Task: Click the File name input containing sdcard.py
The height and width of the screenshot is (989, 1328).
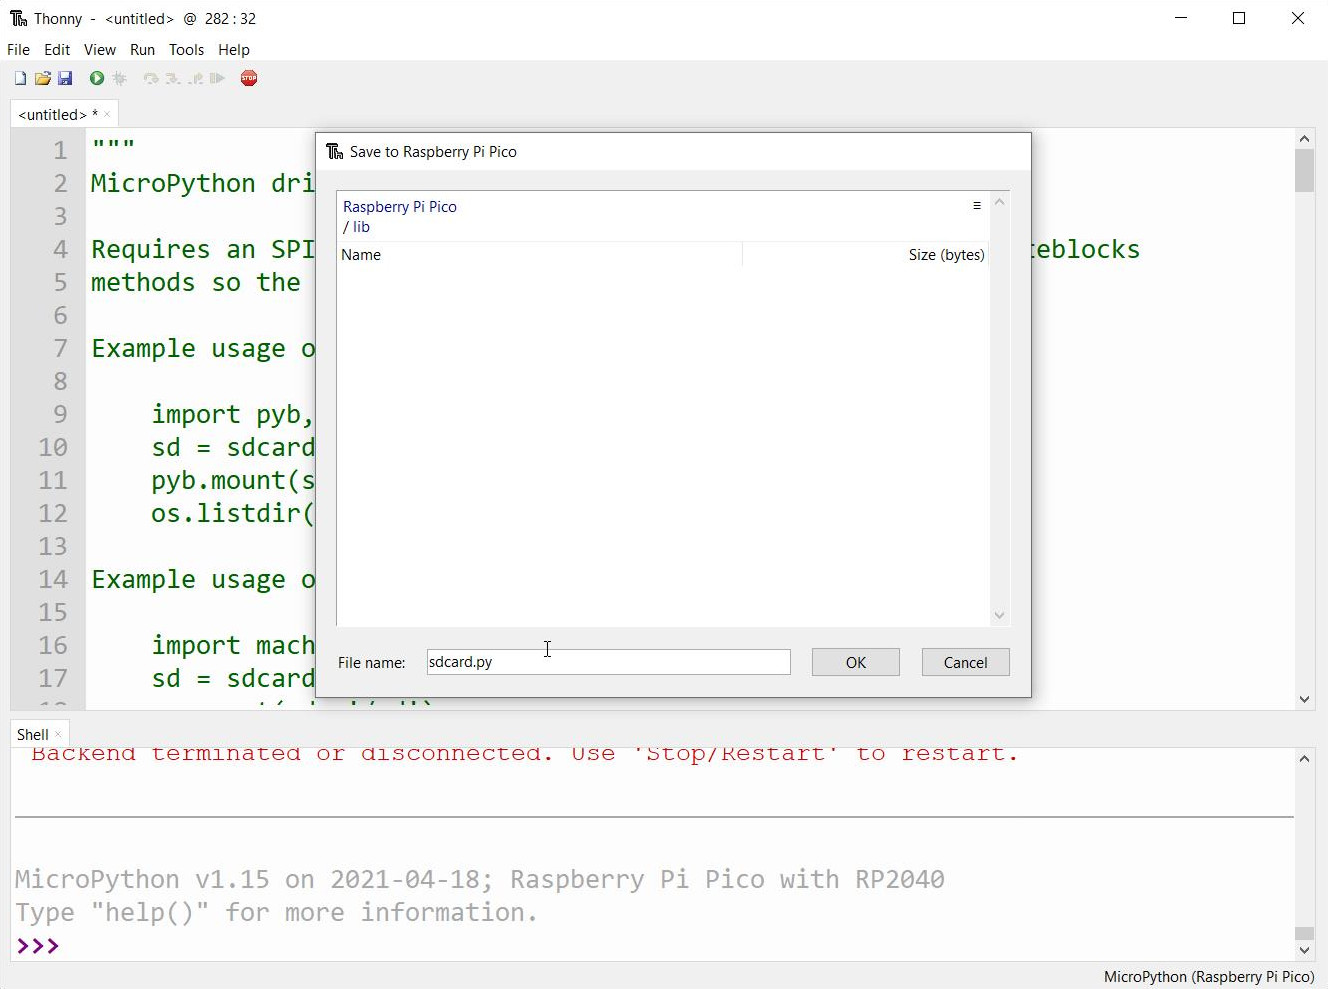Action: click(607, 662)
